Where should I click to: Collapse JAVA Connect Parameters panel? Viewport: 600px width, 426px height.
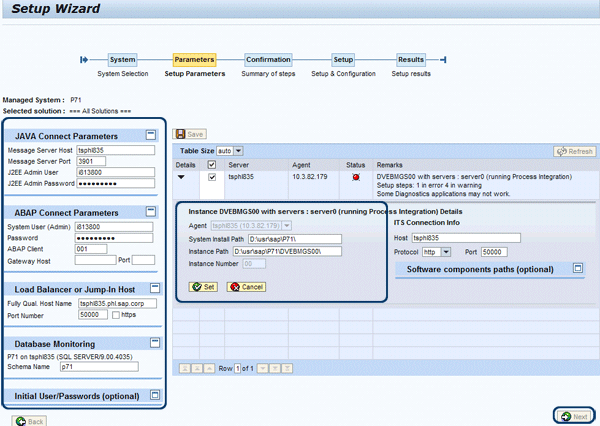151,135
